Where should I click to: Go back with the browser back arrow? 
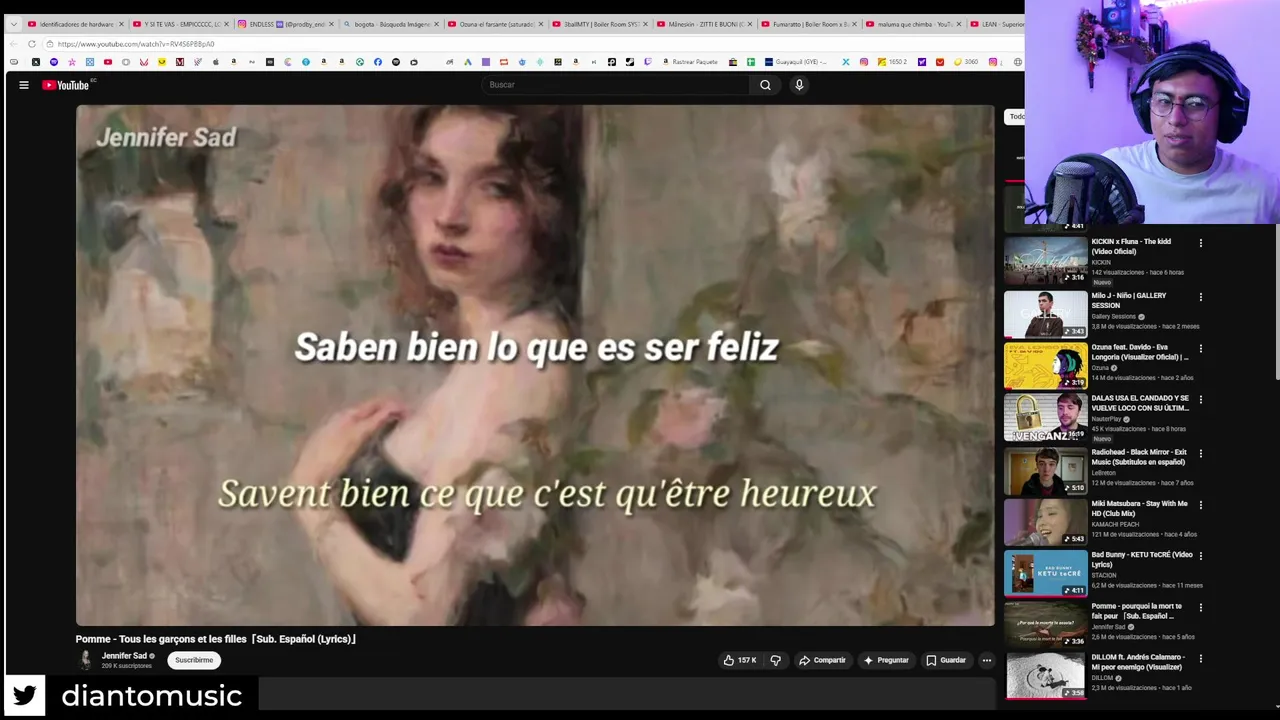(x=13, y=44)
